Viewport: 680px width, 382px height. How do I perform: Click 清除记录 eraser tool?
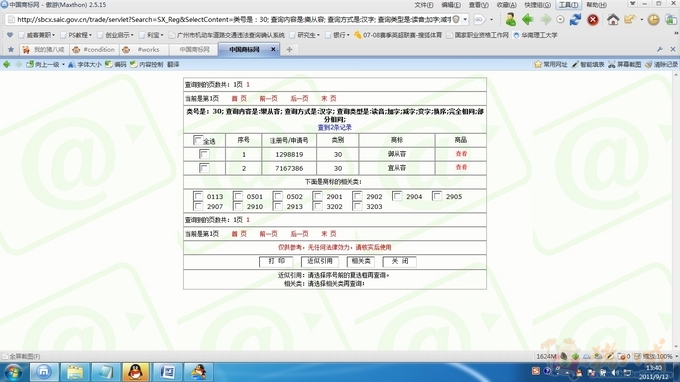tap(661, 65)
